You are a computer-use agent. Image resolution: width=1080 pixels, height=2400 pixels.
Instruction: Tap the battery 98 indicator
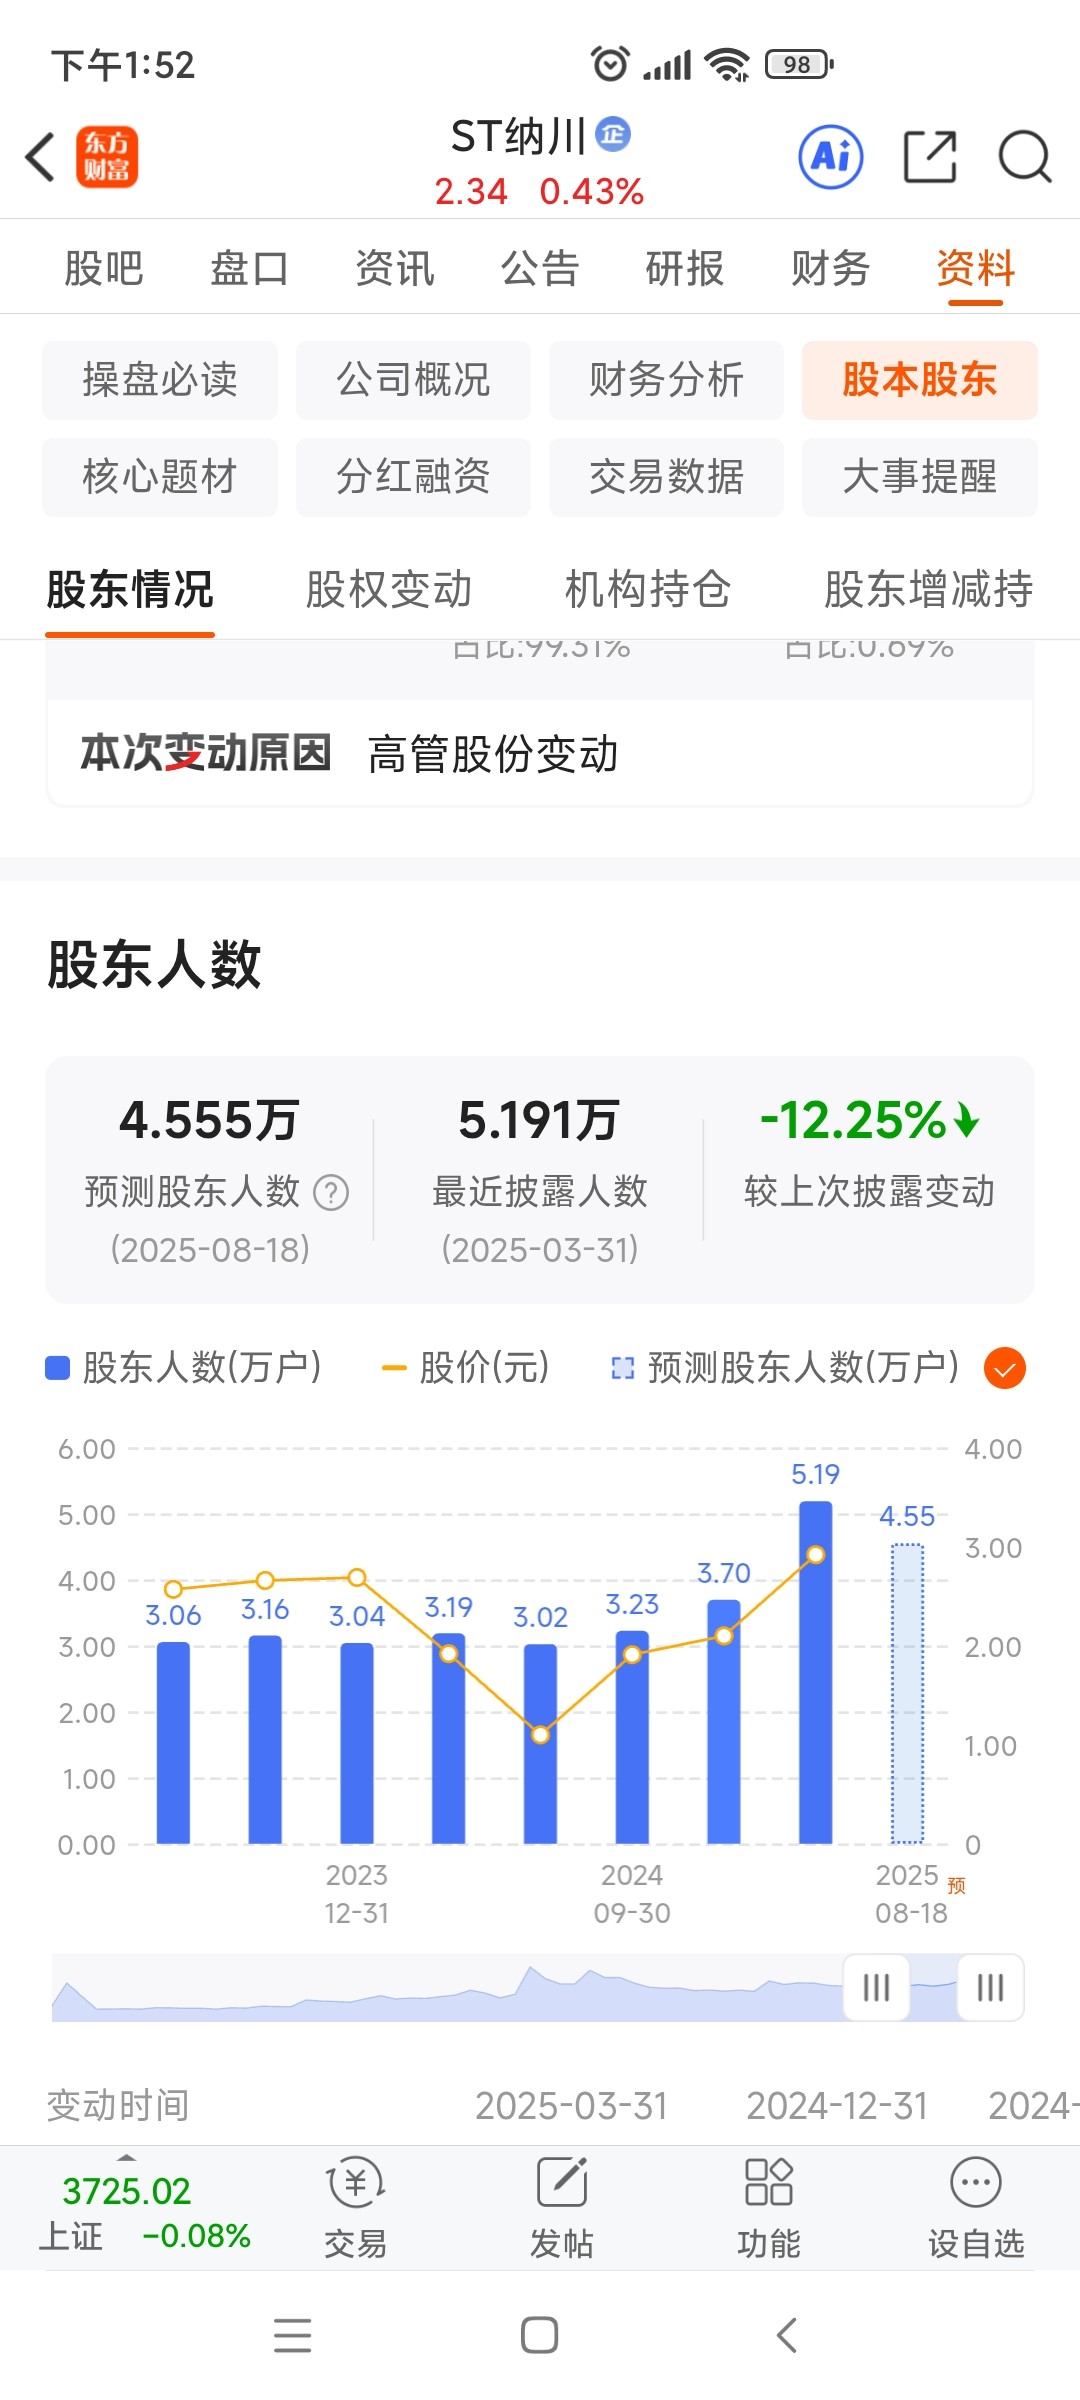[799, 65]
